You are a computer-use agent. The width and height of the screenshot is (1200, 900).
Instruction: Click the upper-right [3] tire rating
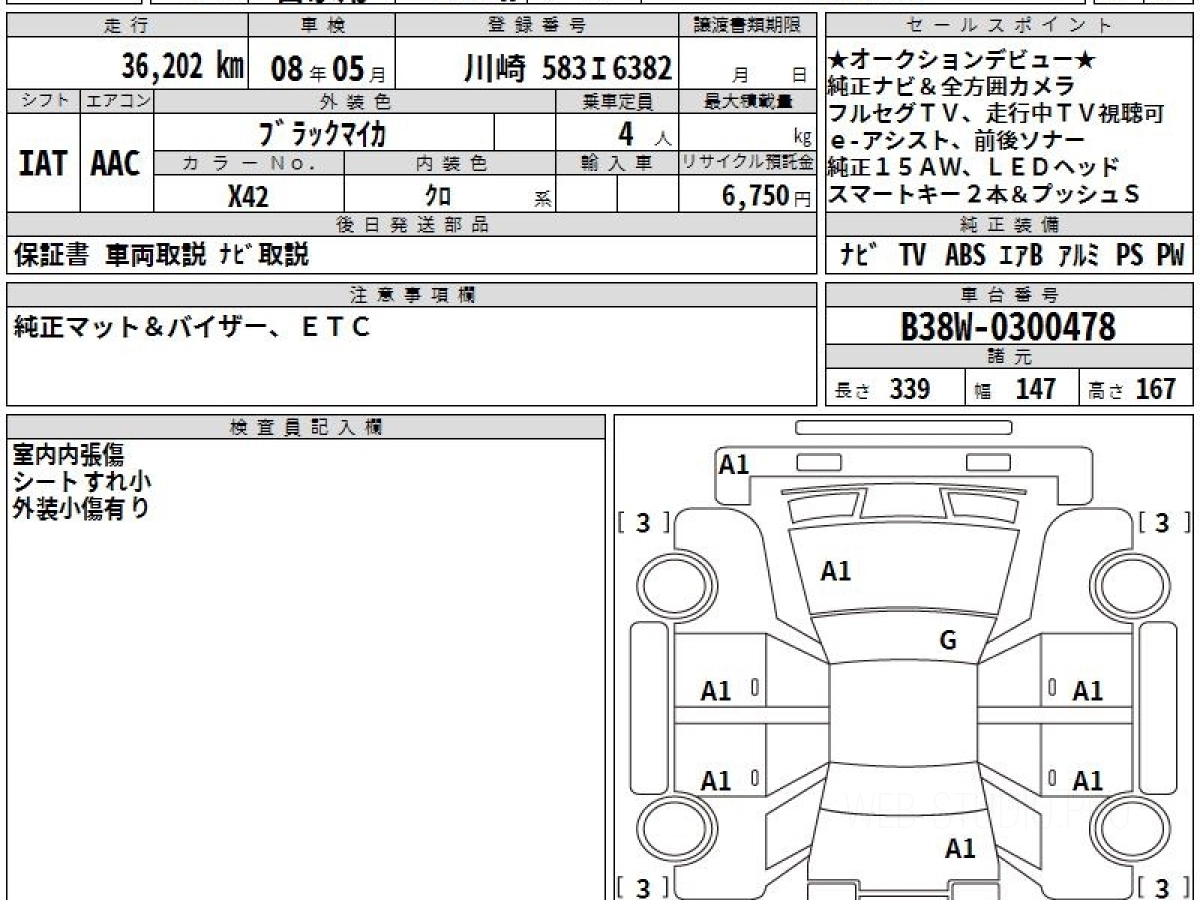point(1160,522)
